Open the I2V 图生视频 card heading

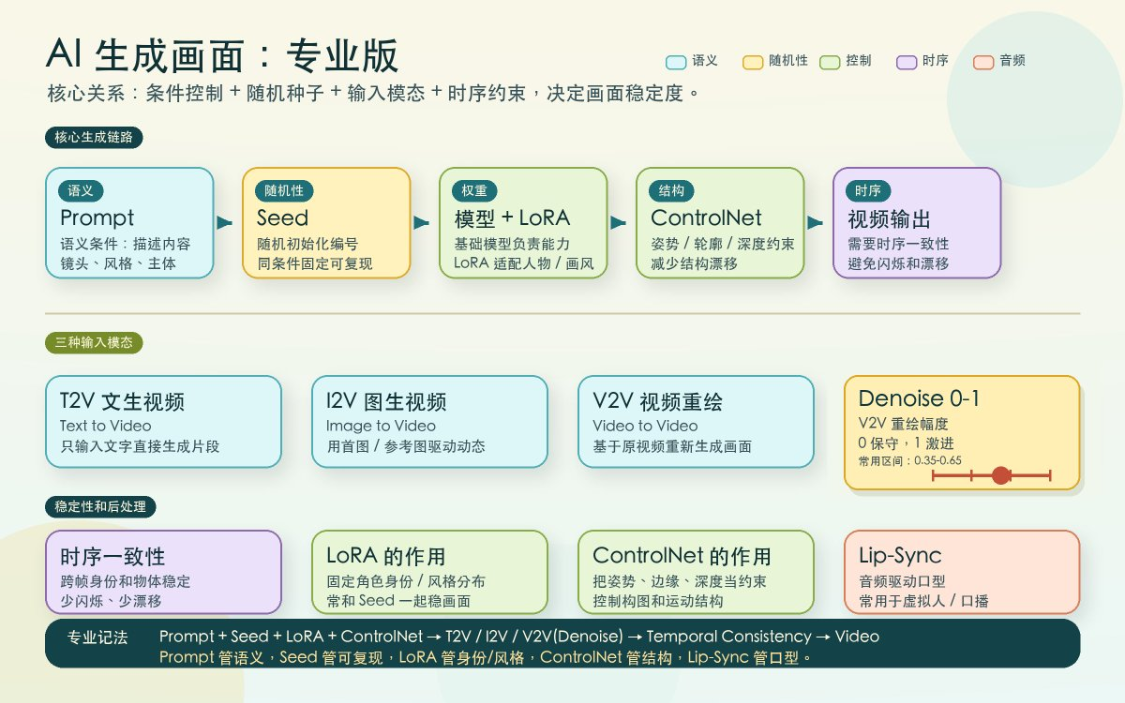(x=386, y=401)
